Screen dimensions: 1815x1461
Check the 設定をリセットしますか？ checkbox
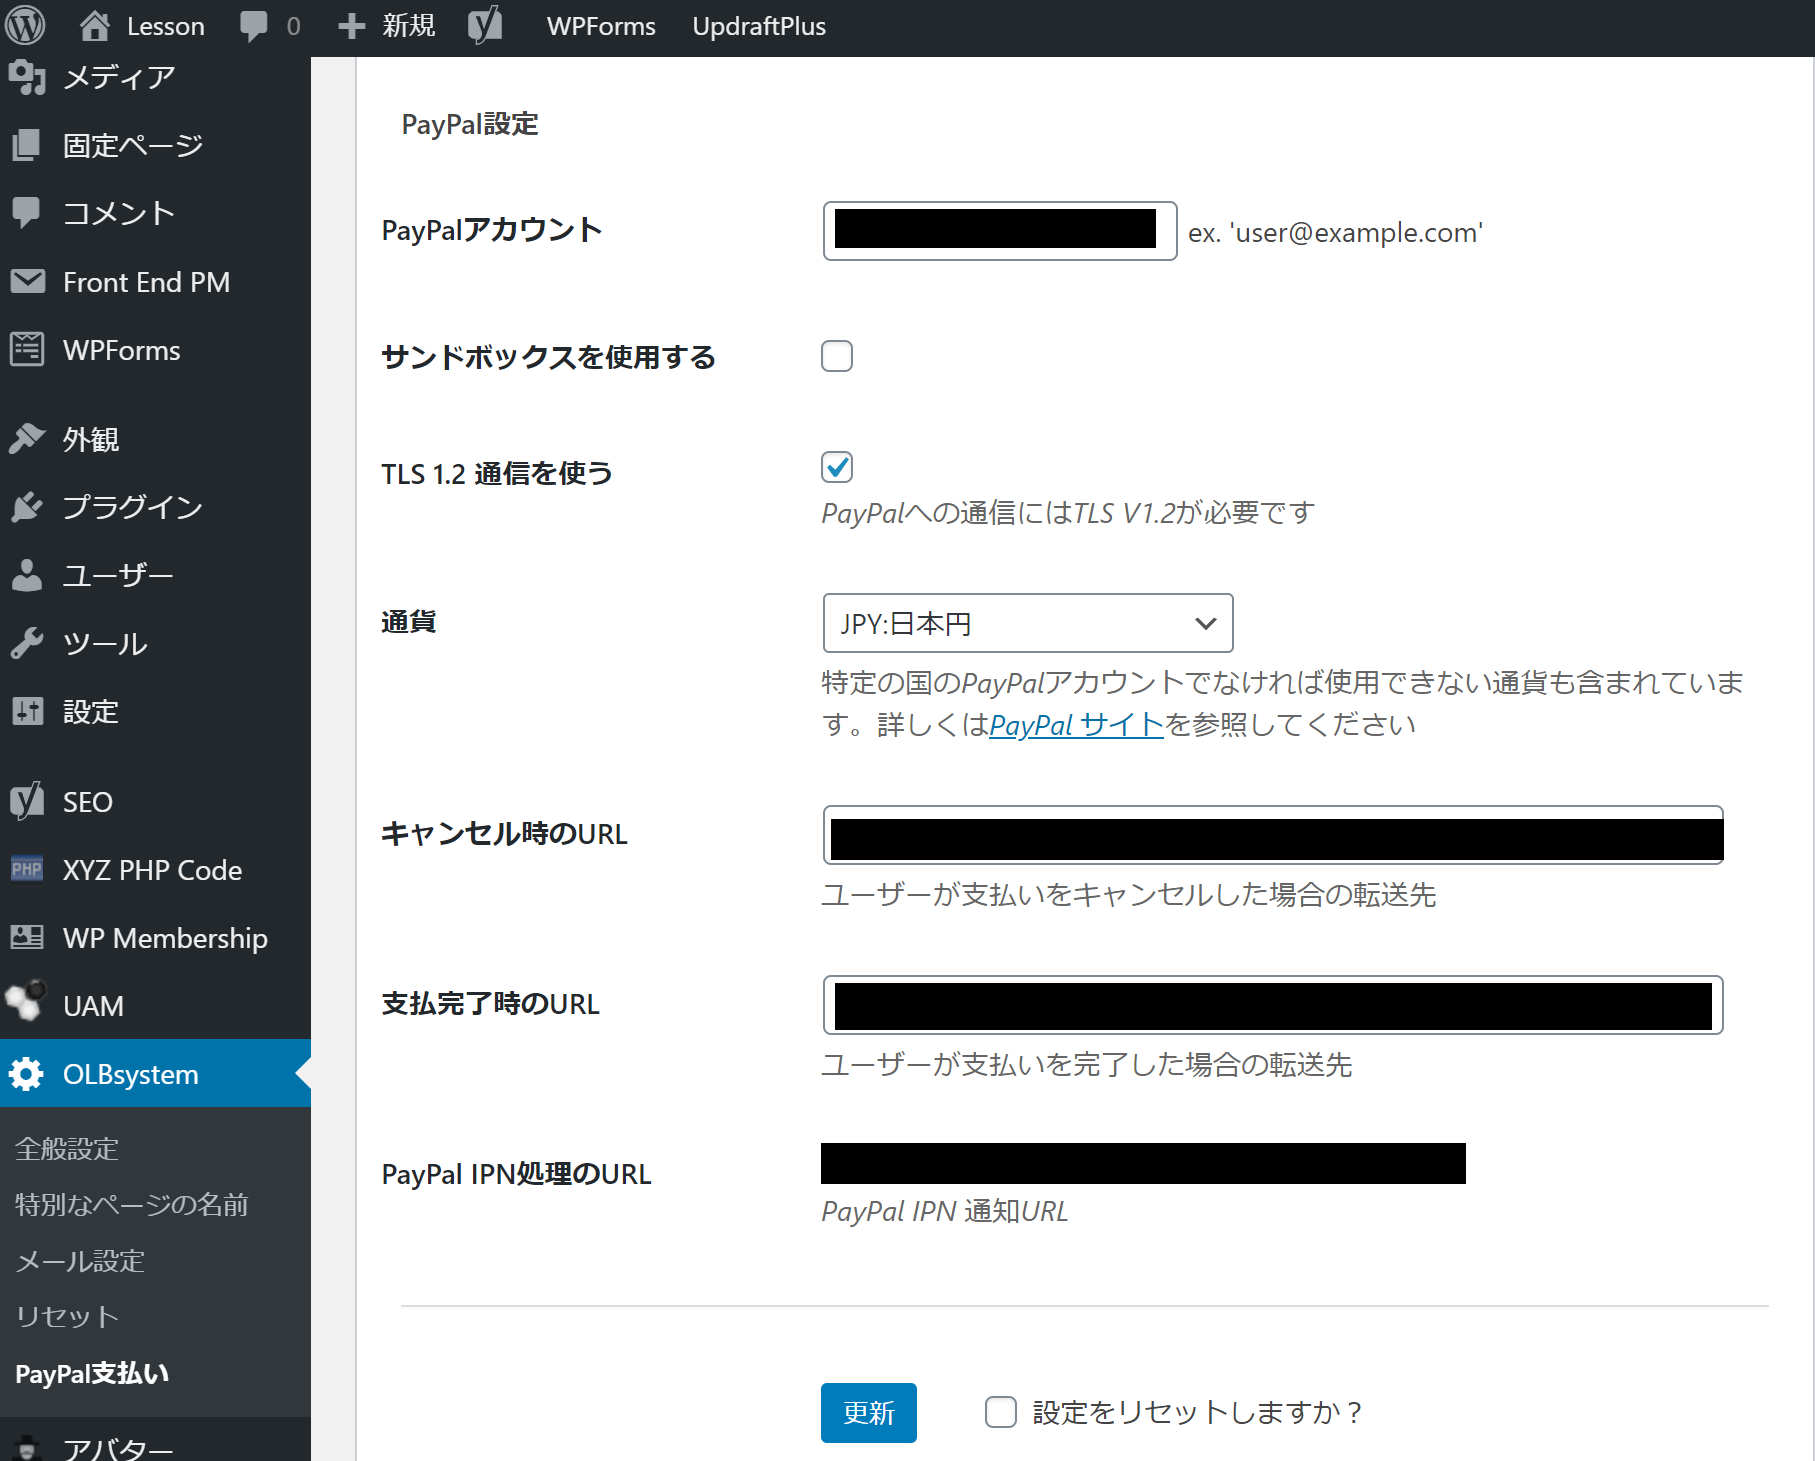coord(1001,1412)
